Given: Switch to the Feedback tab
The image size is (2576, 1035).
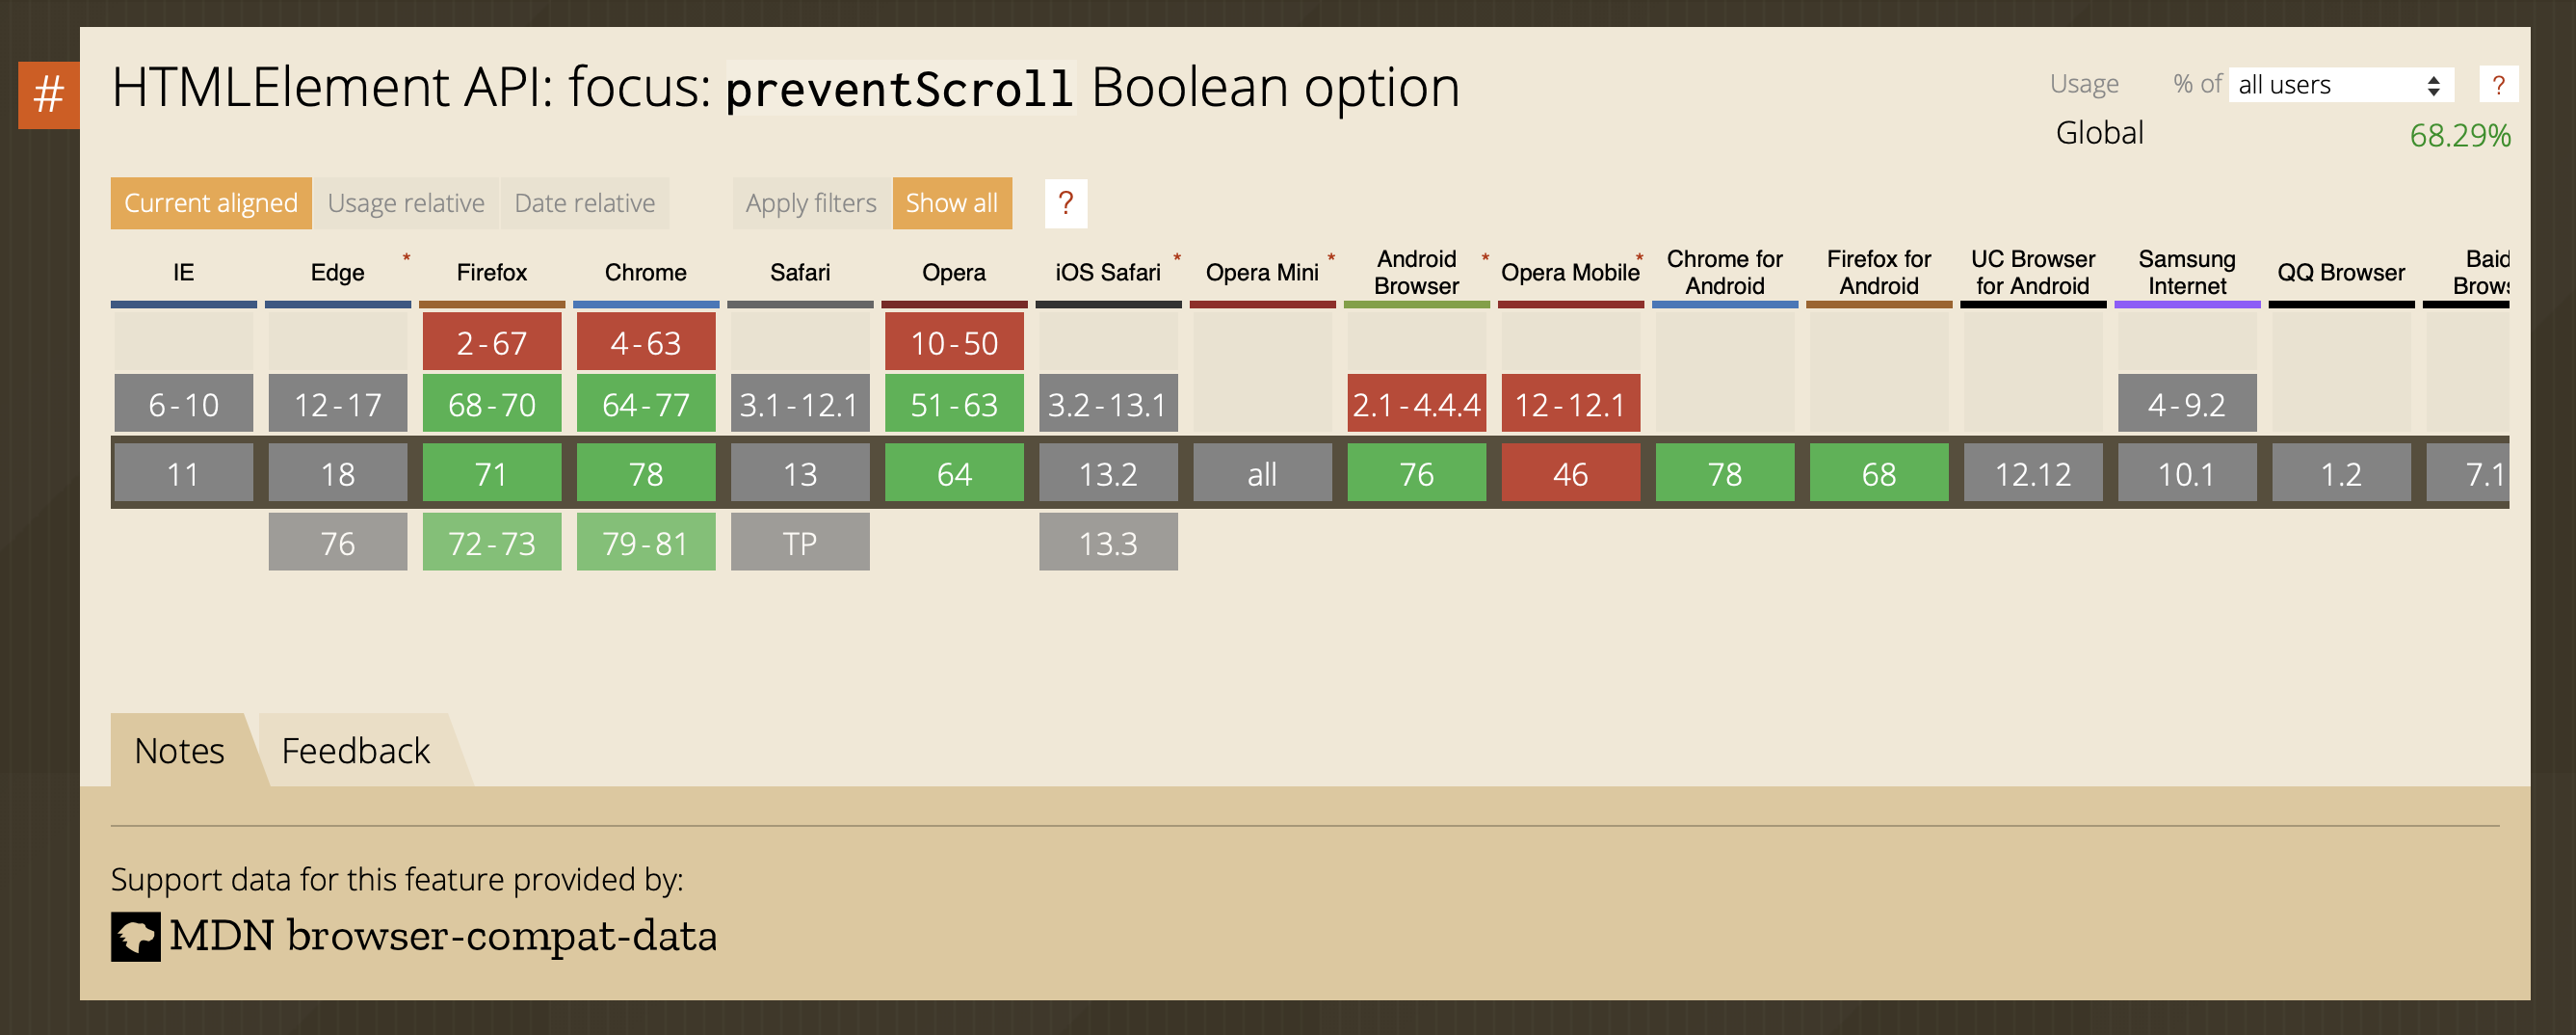Looking at the screenshot, I should (x=356, y=749).
